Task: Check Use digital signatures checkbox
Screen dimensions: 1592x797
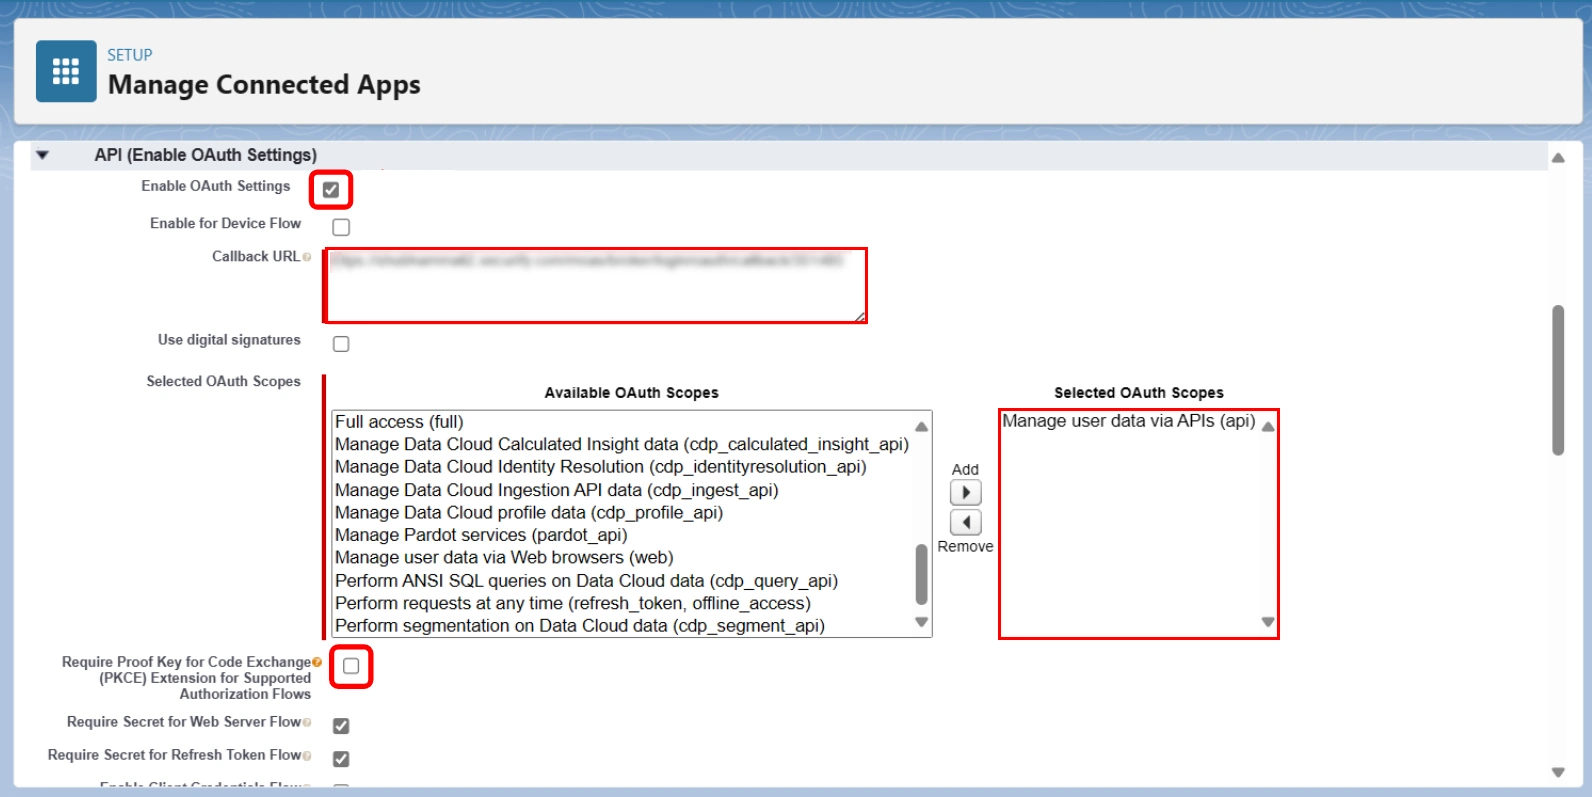Action: pos(341,344)
